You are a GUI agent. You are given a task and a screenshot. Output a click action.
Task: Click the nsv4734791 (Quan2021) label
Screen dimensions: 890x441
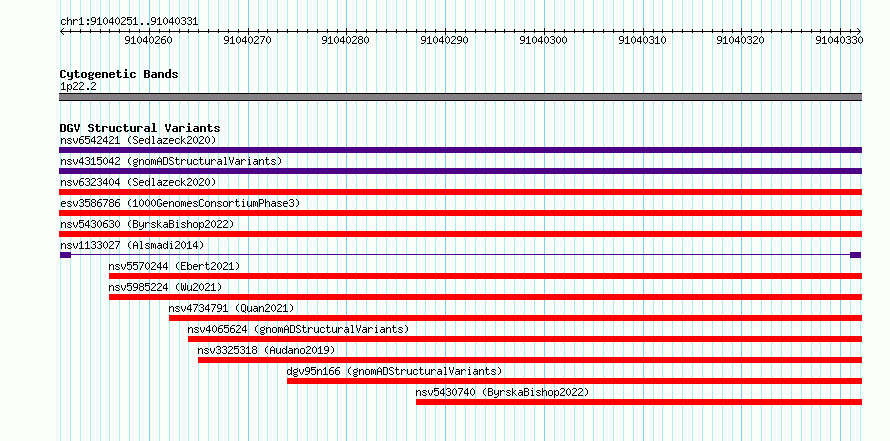(232, 308)
